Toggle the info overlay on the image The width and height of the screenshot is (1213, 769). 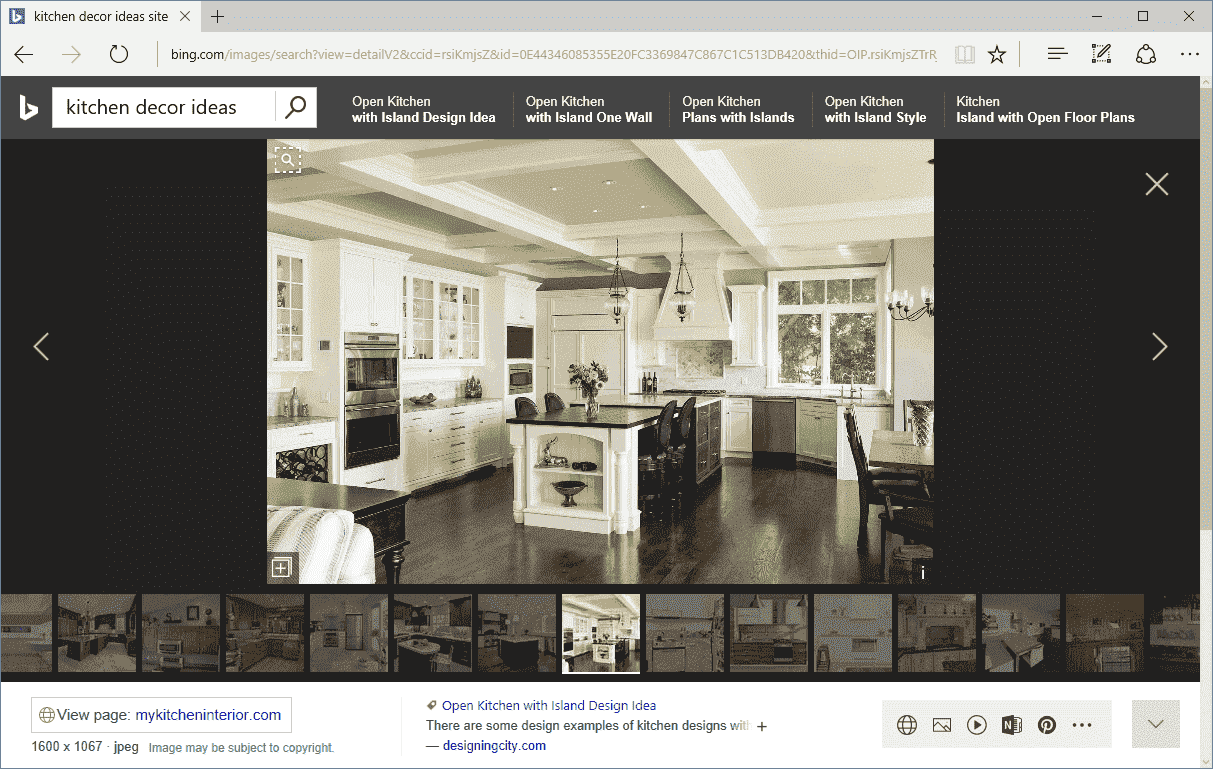pyautogui.click(x=922, y=572)
